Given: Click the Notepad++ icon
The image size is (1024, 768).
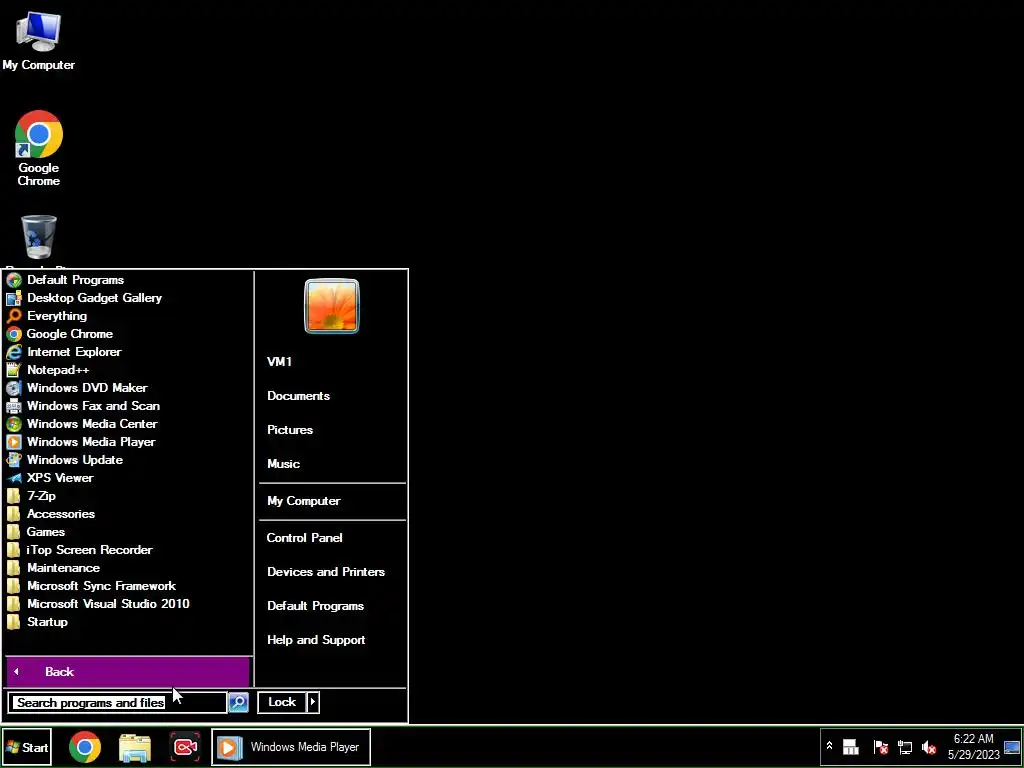Looking at the screenshot, I should point(14,370).
